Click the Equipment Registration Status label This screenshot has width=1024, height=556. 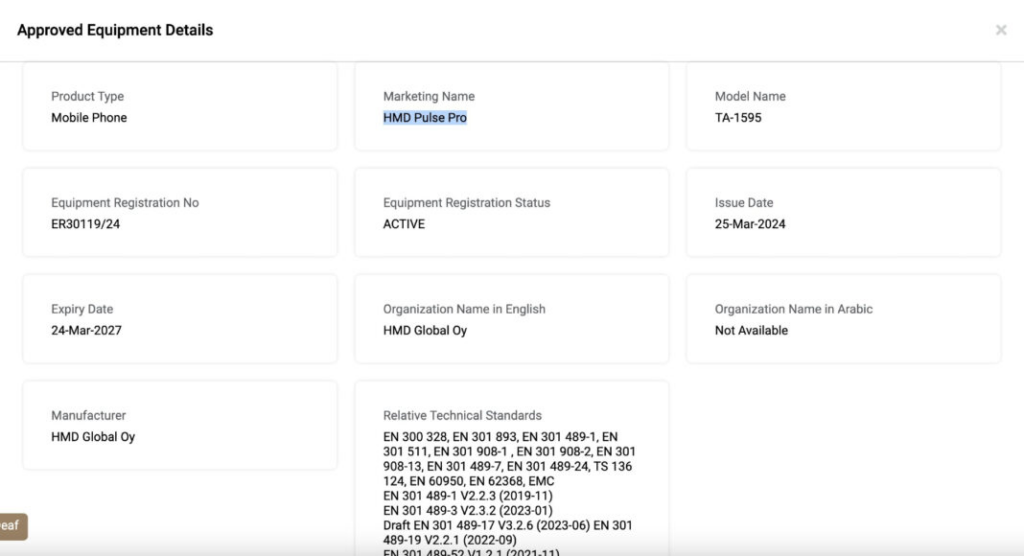[x=466, y=203]
